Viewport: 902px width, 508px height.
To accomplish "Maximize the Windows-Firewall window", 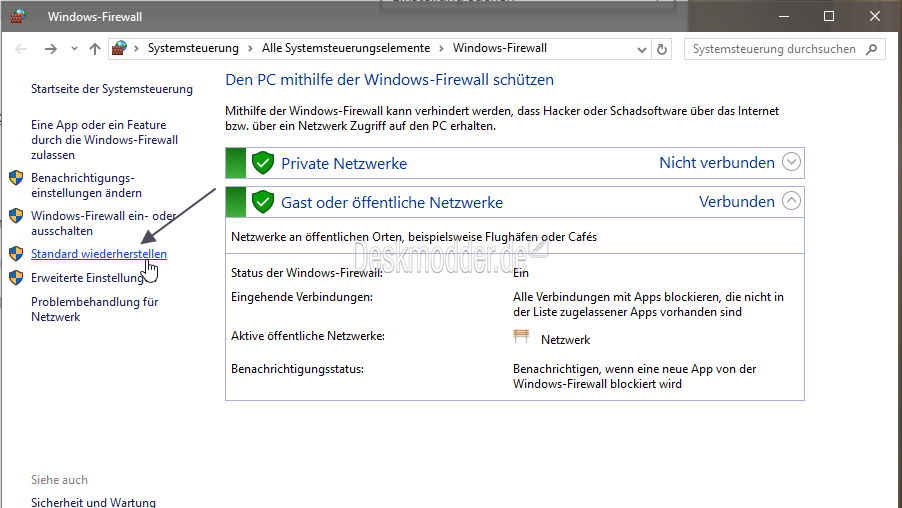I will tap(829, 16).
